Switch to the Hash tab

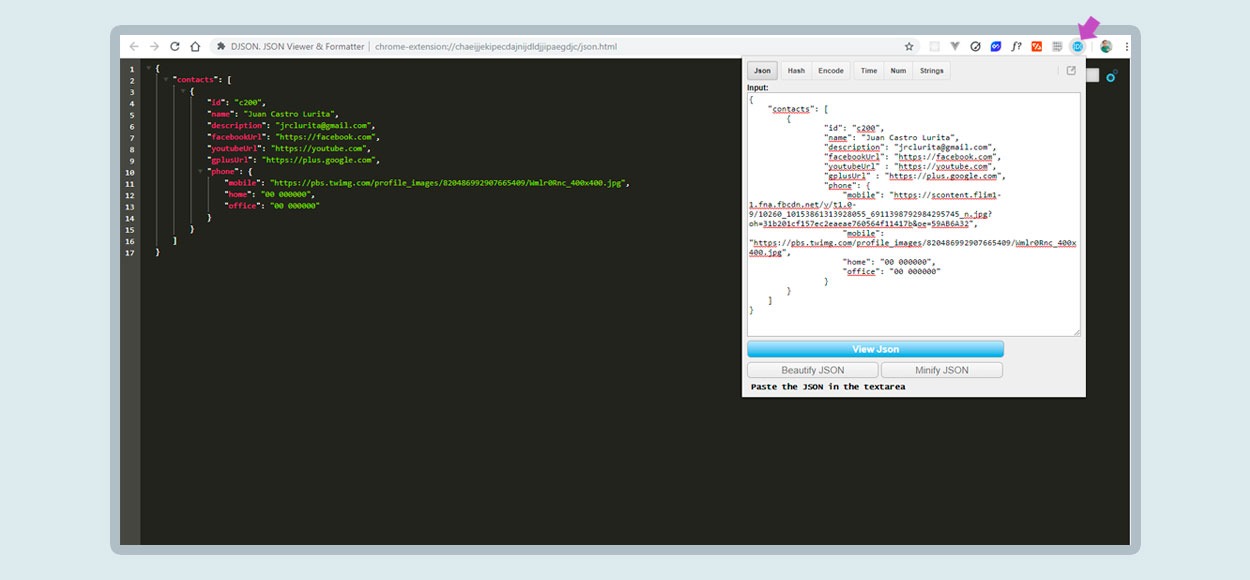pos(796,71)
